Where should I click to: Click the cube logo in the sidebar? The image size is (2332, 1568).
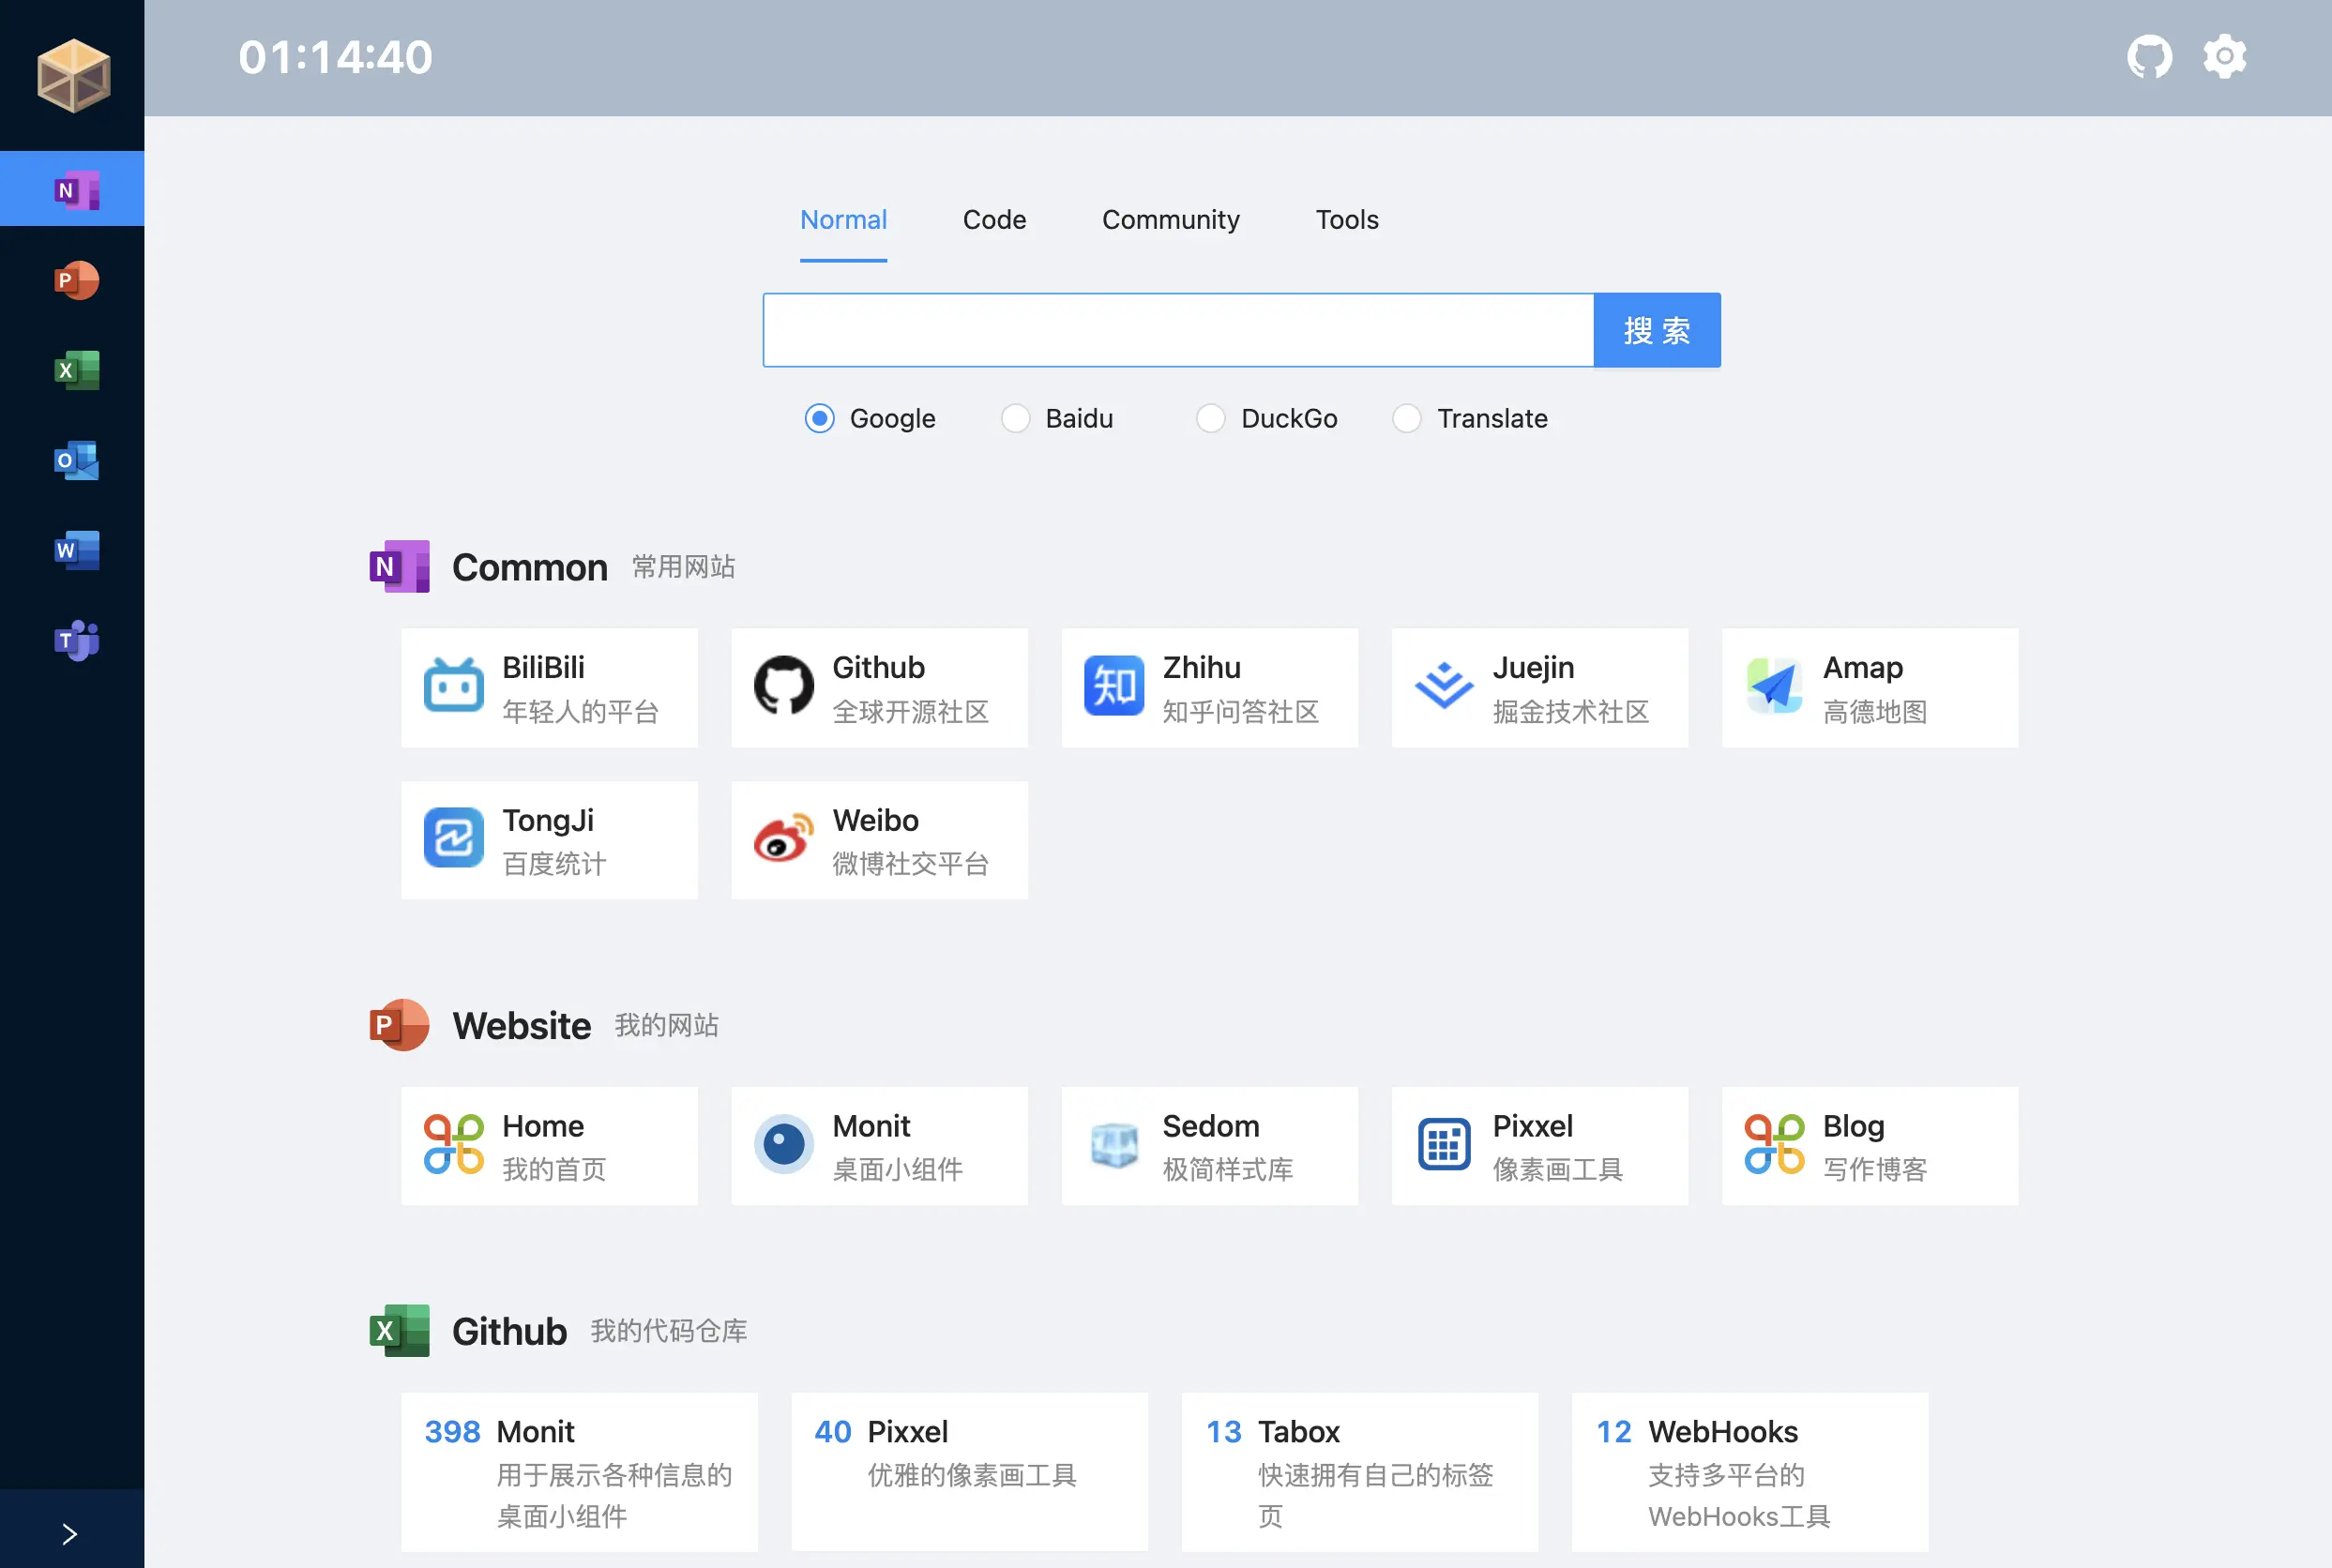(x=73, y=75)
